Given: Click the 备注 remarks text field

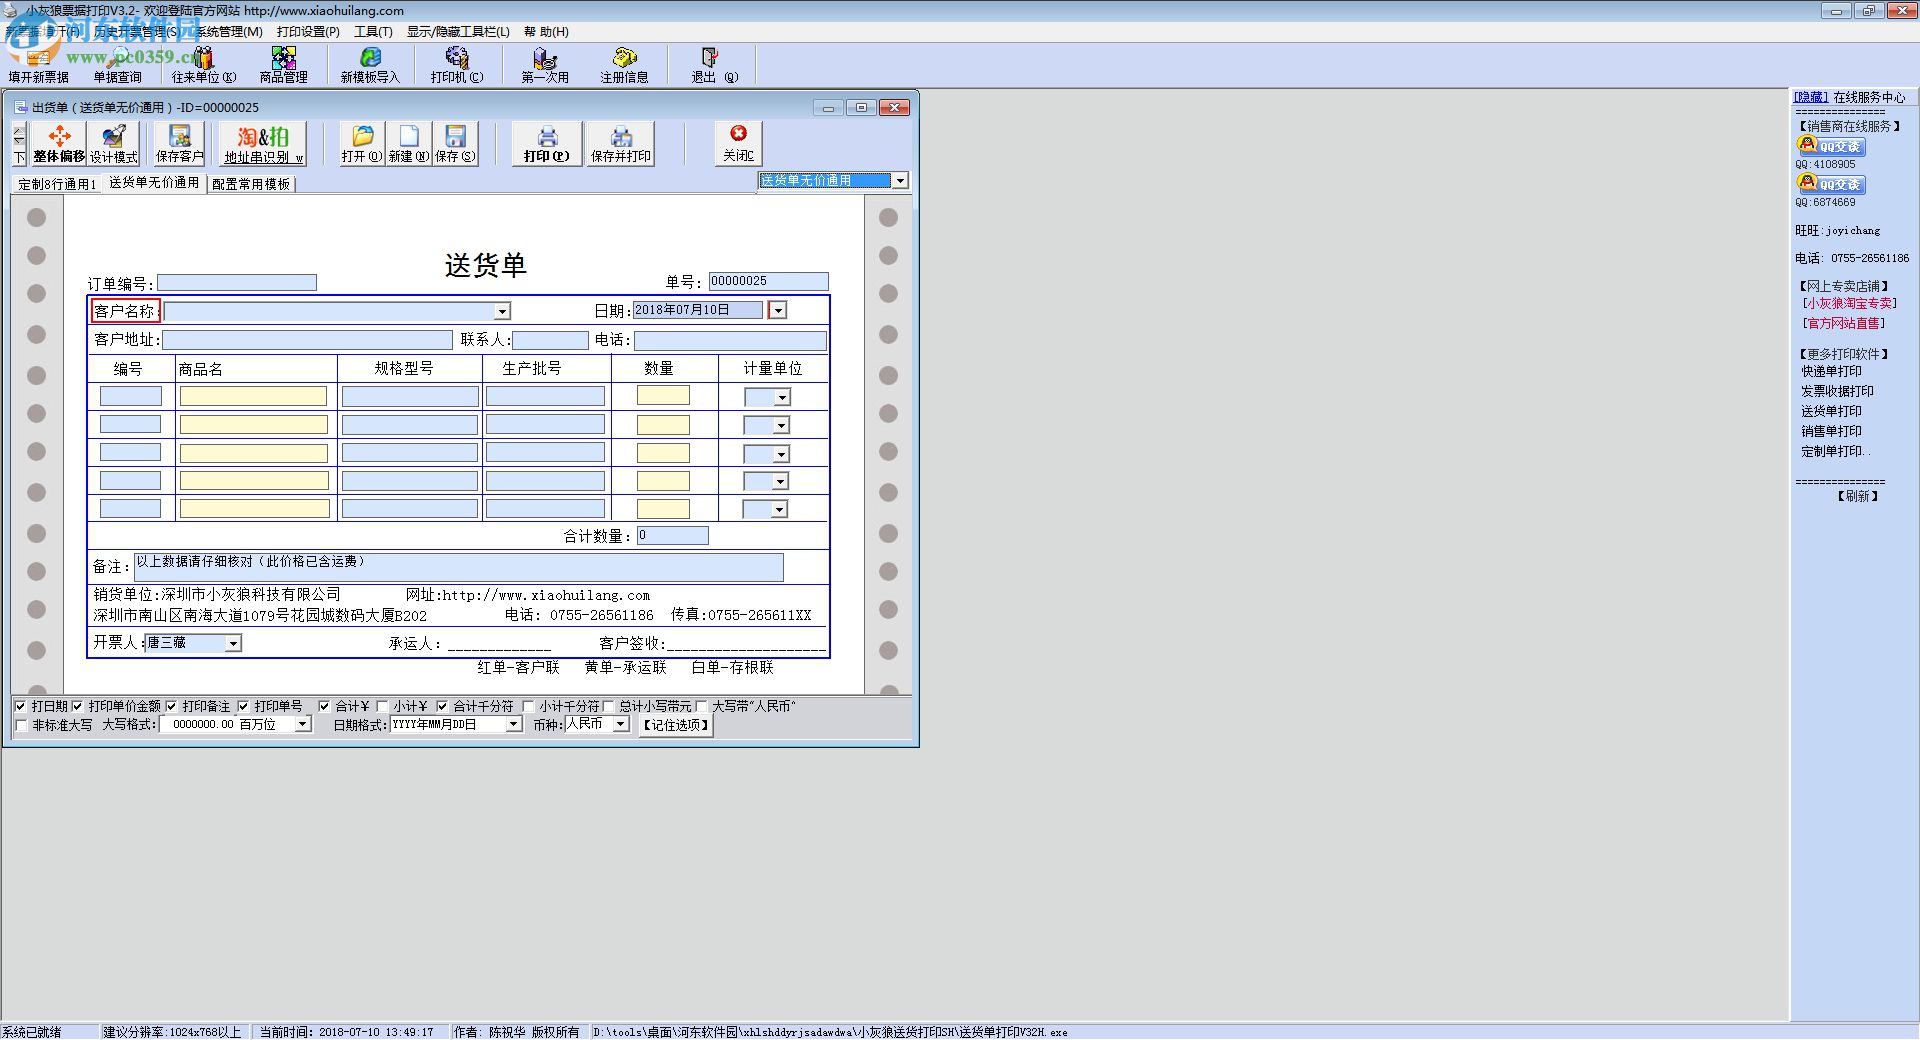Looking at the screenshot, I should point(459,567).
